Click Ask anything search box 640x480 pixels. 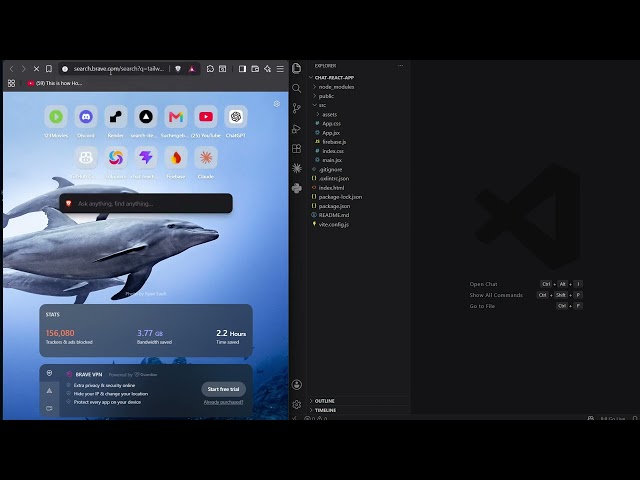coord(146,203)
